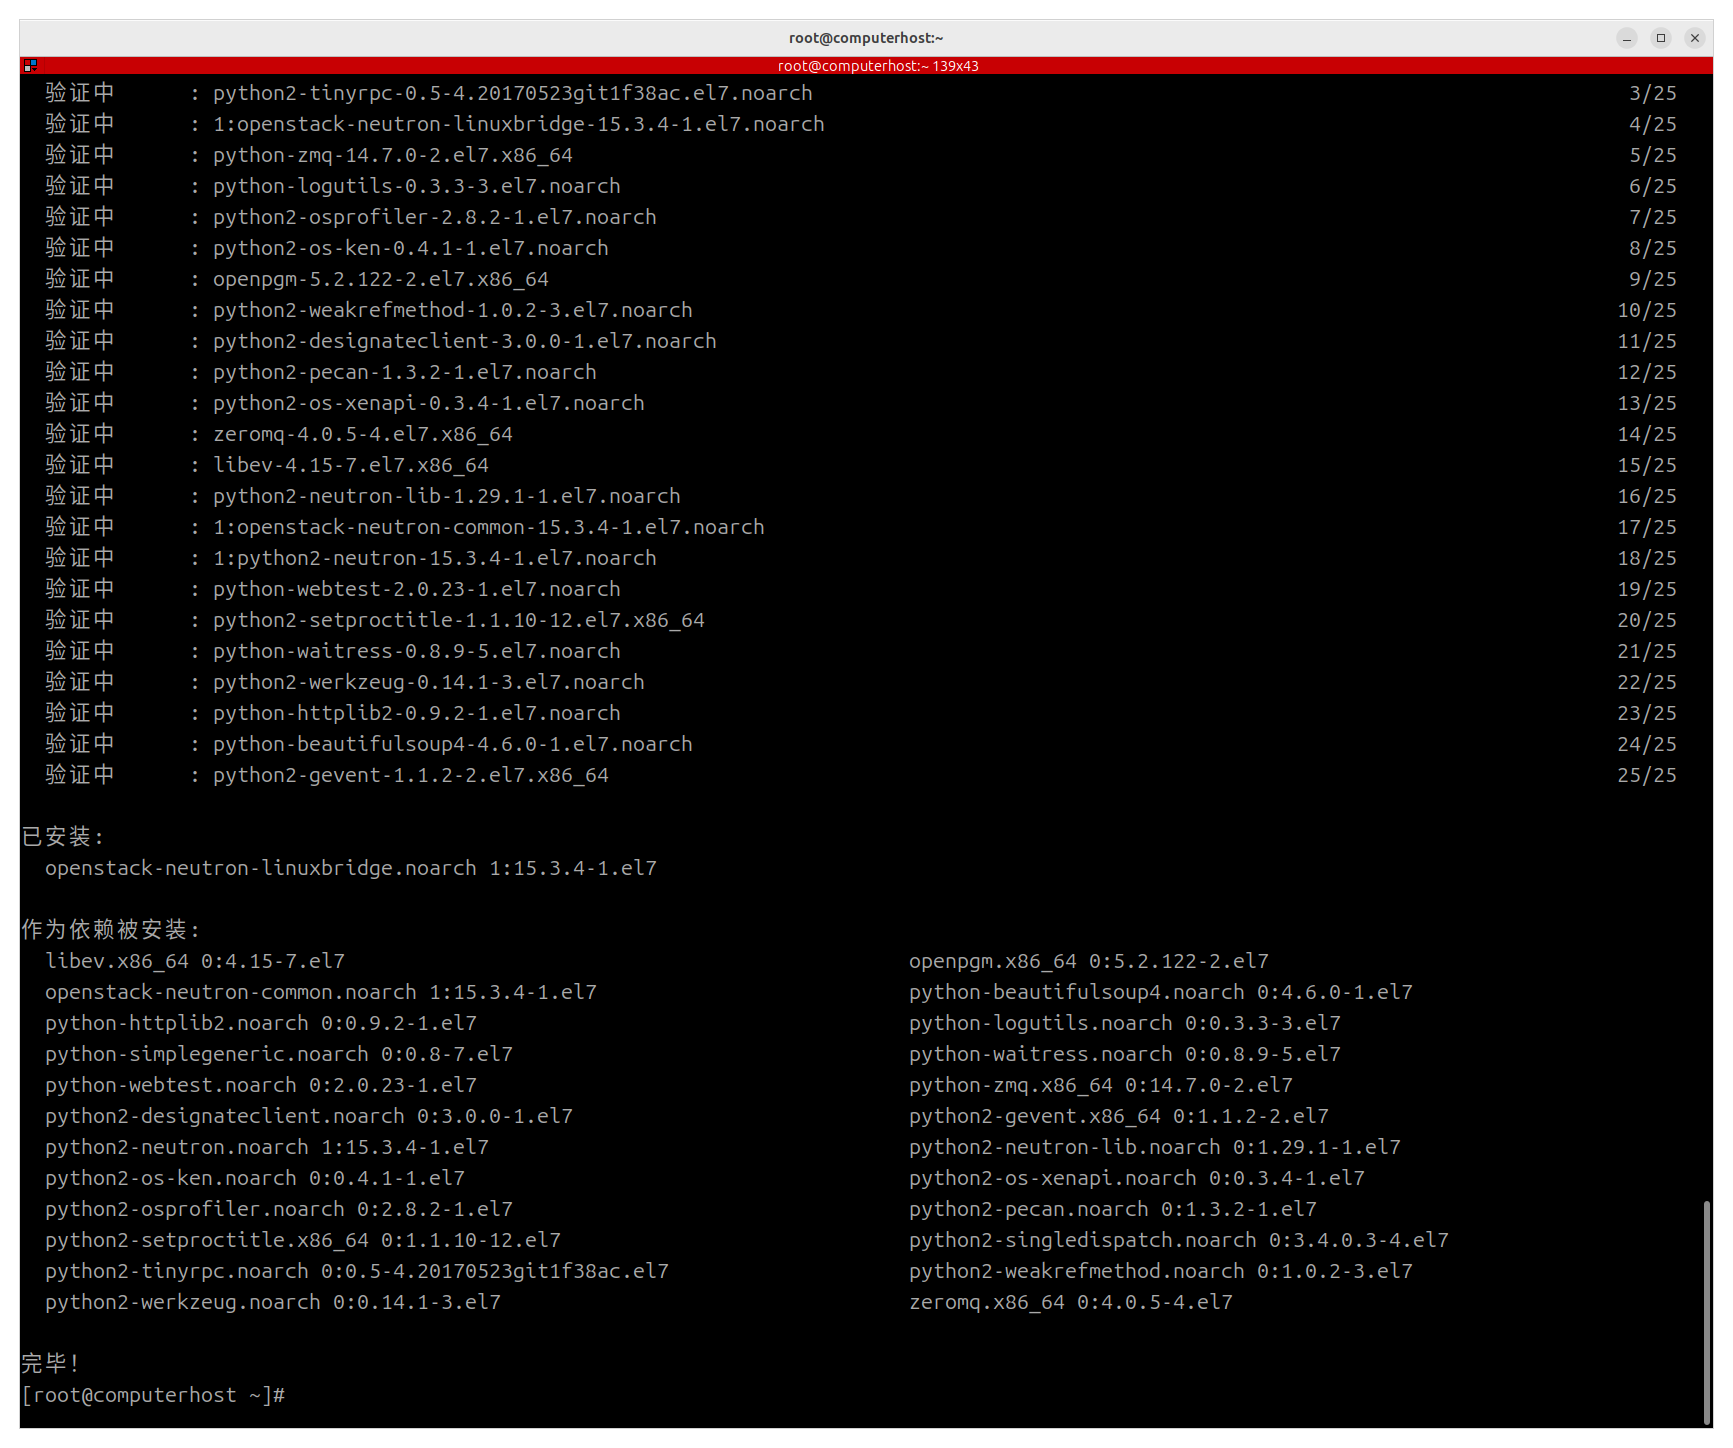The width and height of the screenshot is (1733, 1448).
Task: Click 'python2-pecan.noarch 0:1.3.2-1.el7' dependency
Action: coord(1113,1209)
